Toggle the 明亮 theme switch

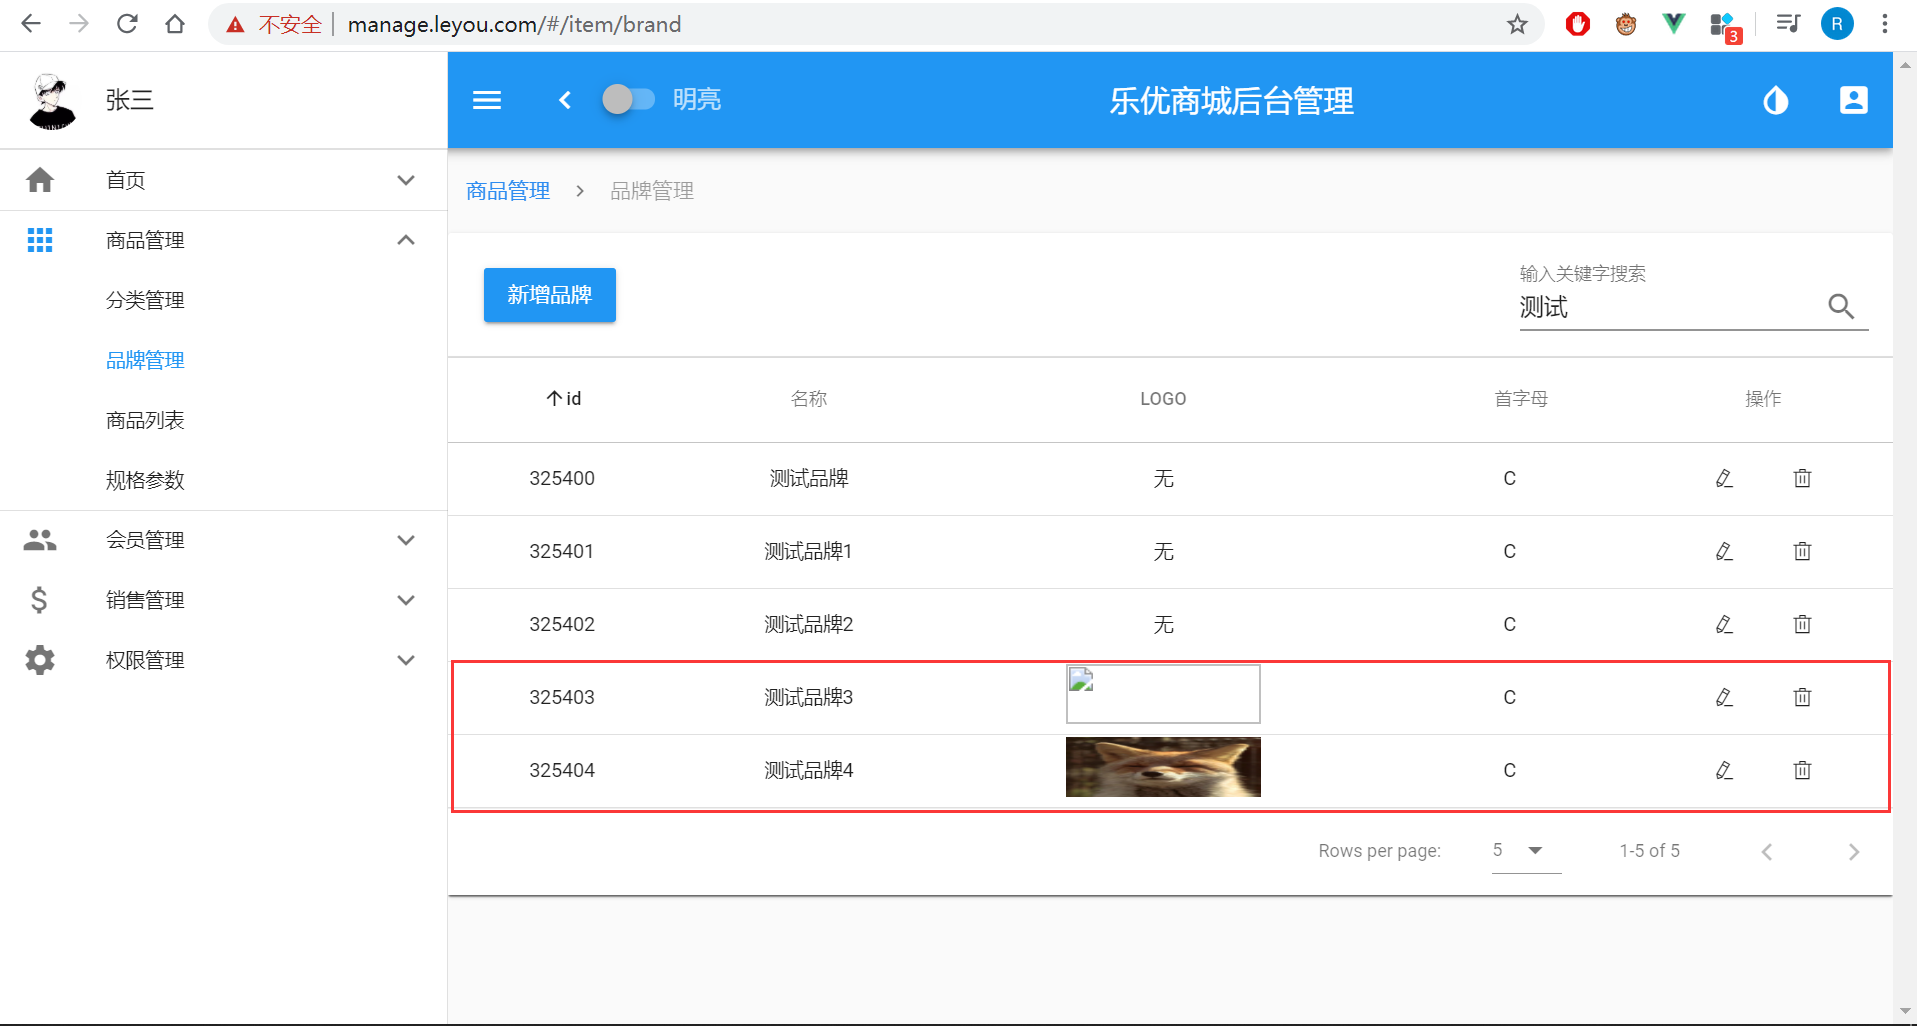(x=629, y=100)
